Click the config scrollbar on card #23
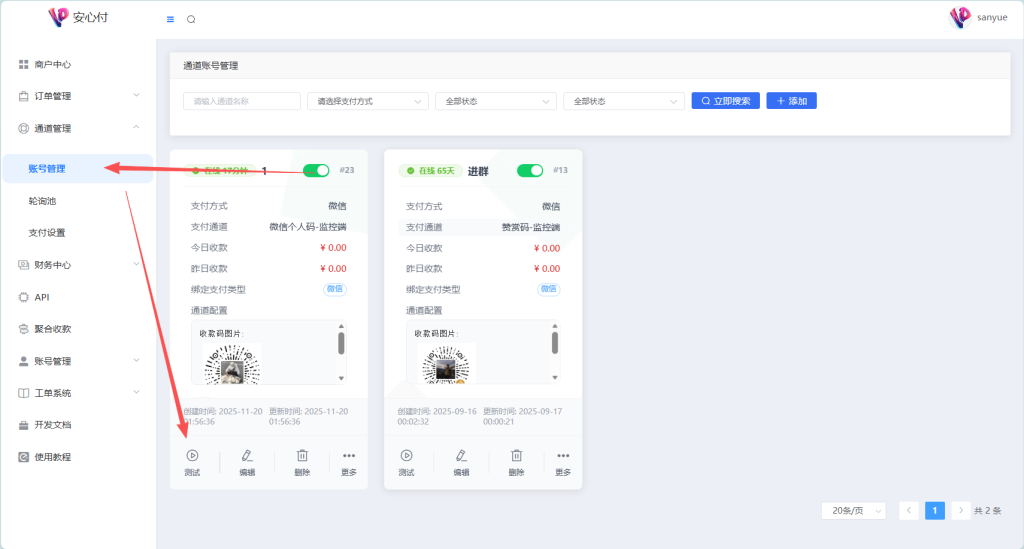Screen dimensions: 1024x549 (341, 343)
